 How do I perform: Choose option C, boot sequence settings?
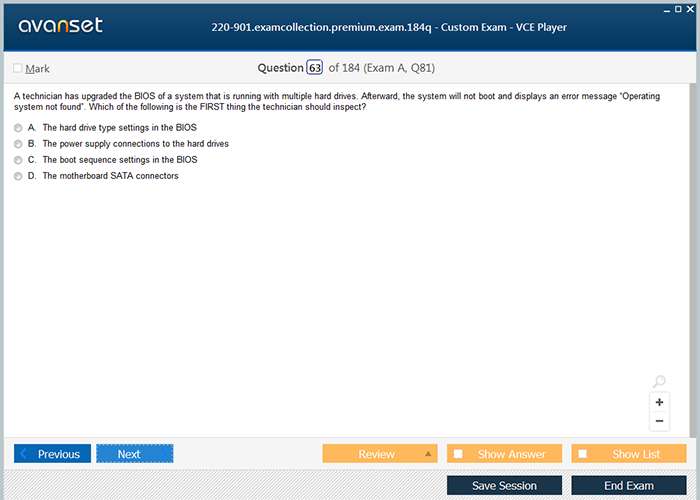pyautogui.click(x=18, y=160)
